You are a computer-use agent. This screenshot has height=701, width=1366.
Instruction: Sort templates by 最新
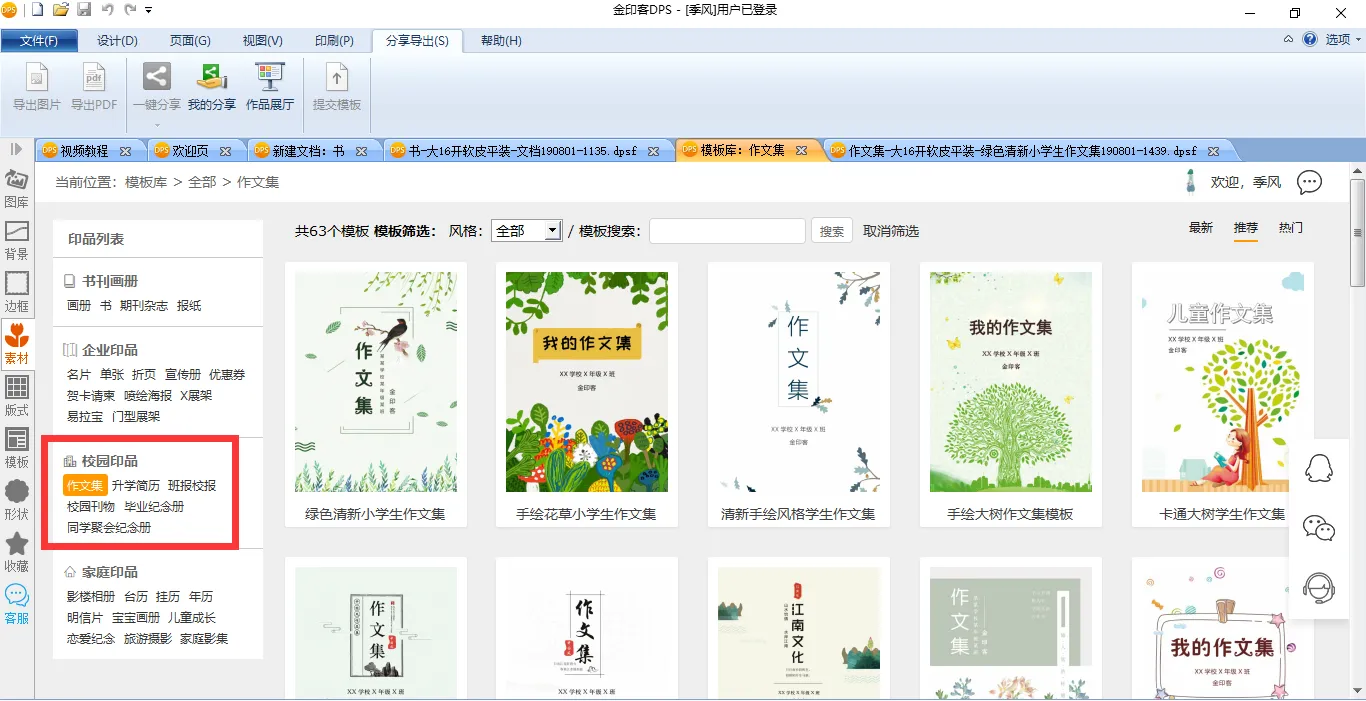[x=1201, y=228]
